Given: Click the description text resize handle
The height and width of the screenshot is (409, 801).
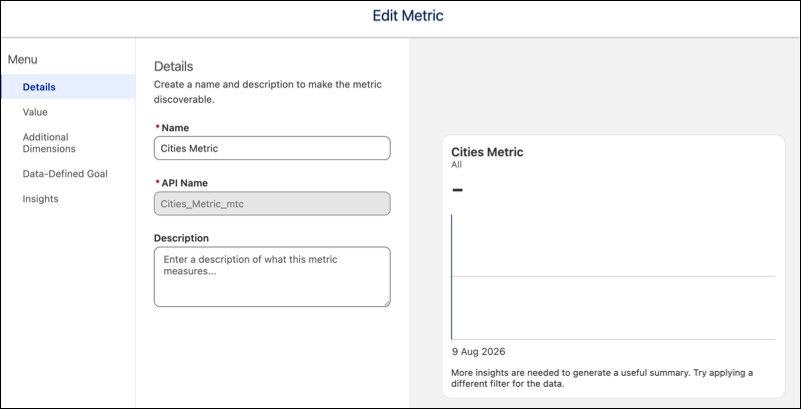Looking at the screenshot, I should 387,303.
